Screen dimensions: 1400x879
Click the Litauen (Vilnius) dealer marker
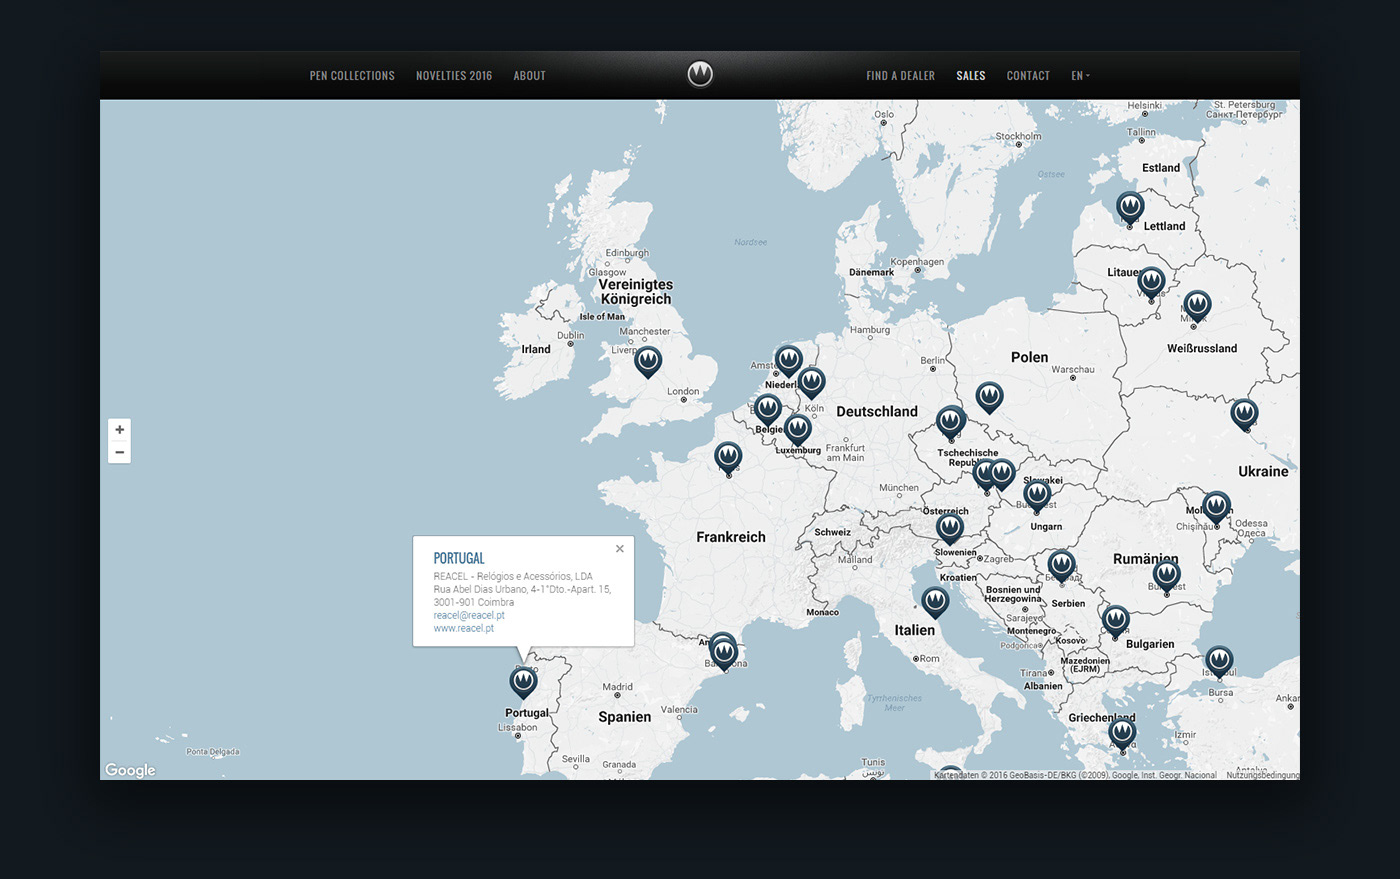(1151, 283)
